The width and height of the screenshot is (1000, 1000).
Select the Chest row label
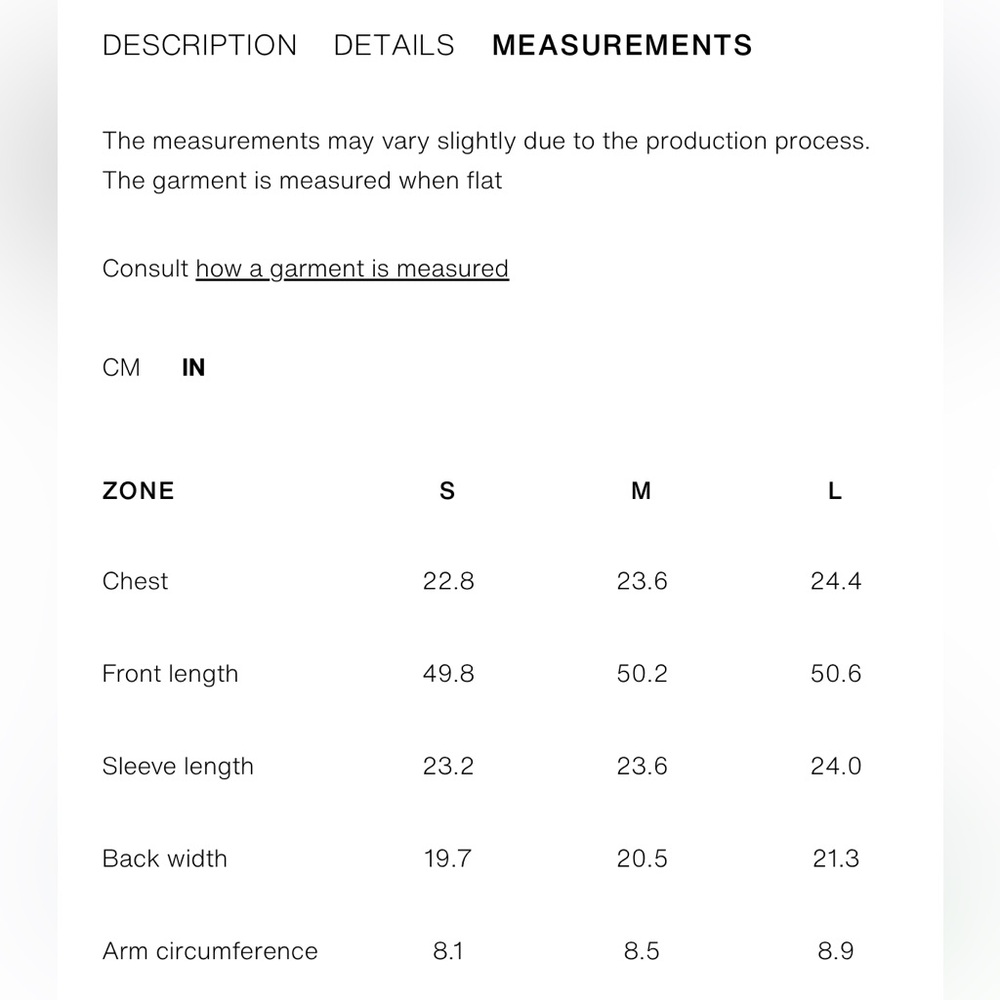[x=135, y=581]
